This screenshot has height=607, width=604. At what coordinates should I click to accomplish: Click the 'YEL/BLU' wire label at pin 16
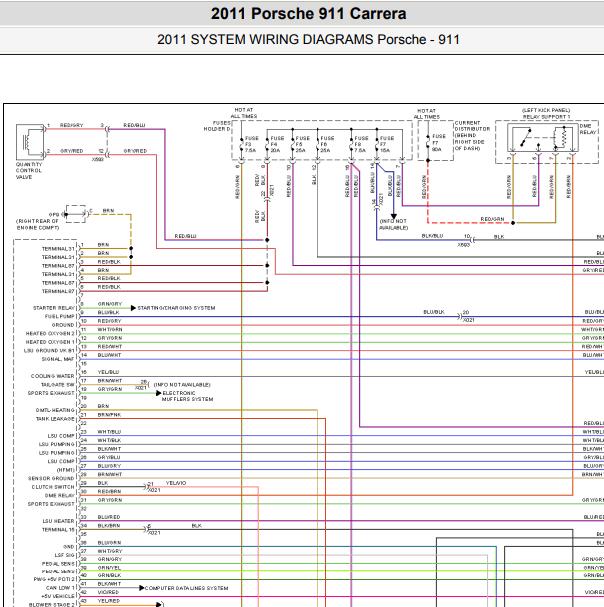109,372
